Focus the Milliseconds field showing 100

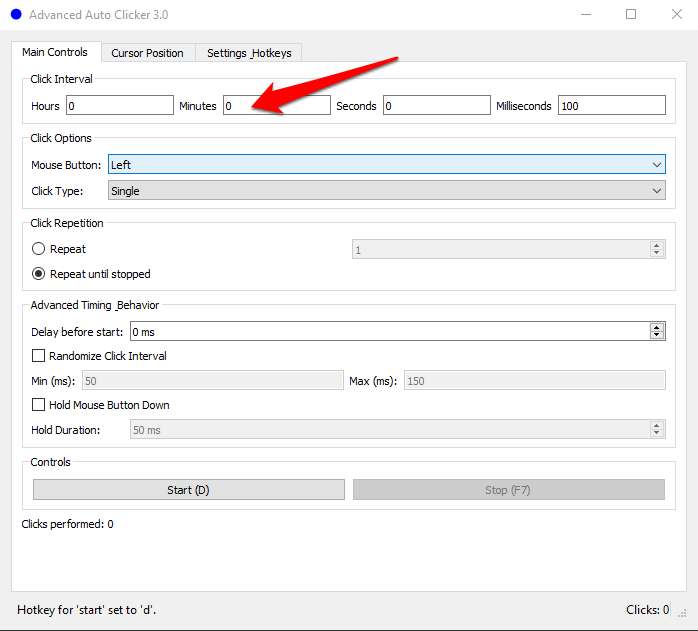(x=612, y=105)
